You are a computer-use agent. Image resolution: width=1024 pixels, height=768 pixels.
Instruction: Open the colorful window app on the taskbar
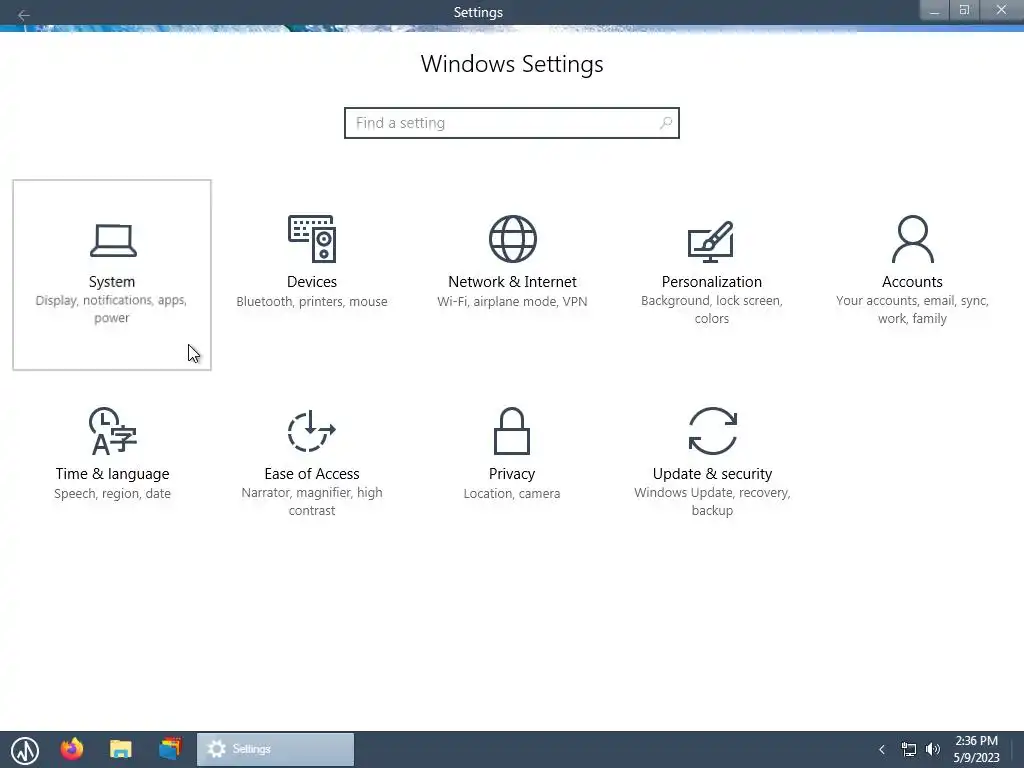point(170,748)
